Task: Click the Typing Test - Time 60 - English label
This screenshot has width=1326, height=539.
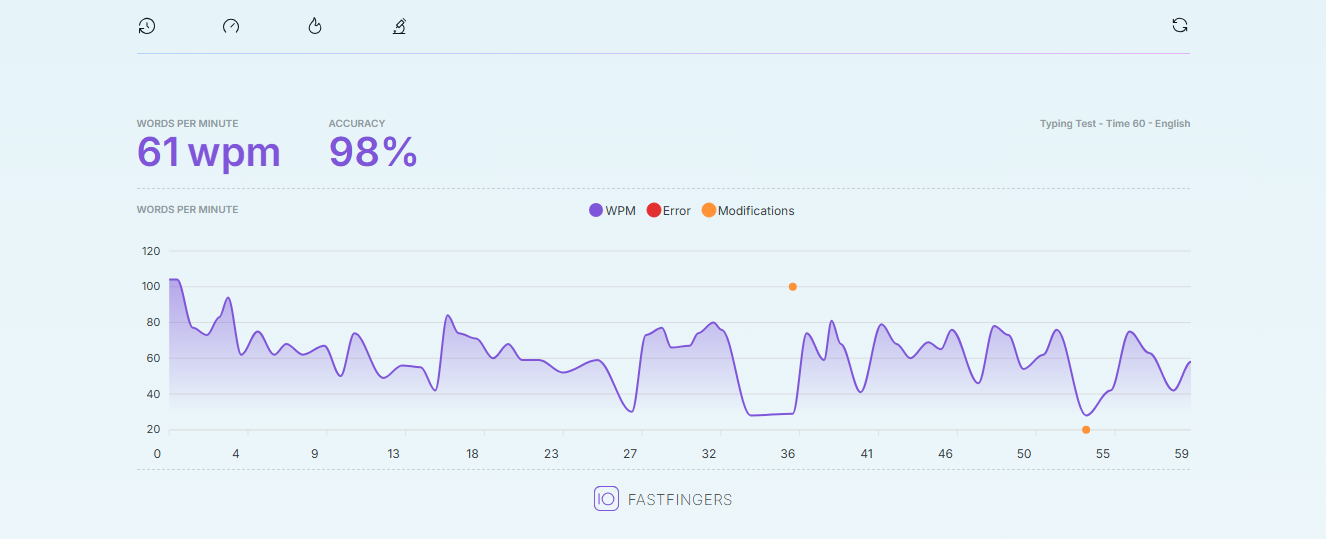Action: coord(1115,124)
